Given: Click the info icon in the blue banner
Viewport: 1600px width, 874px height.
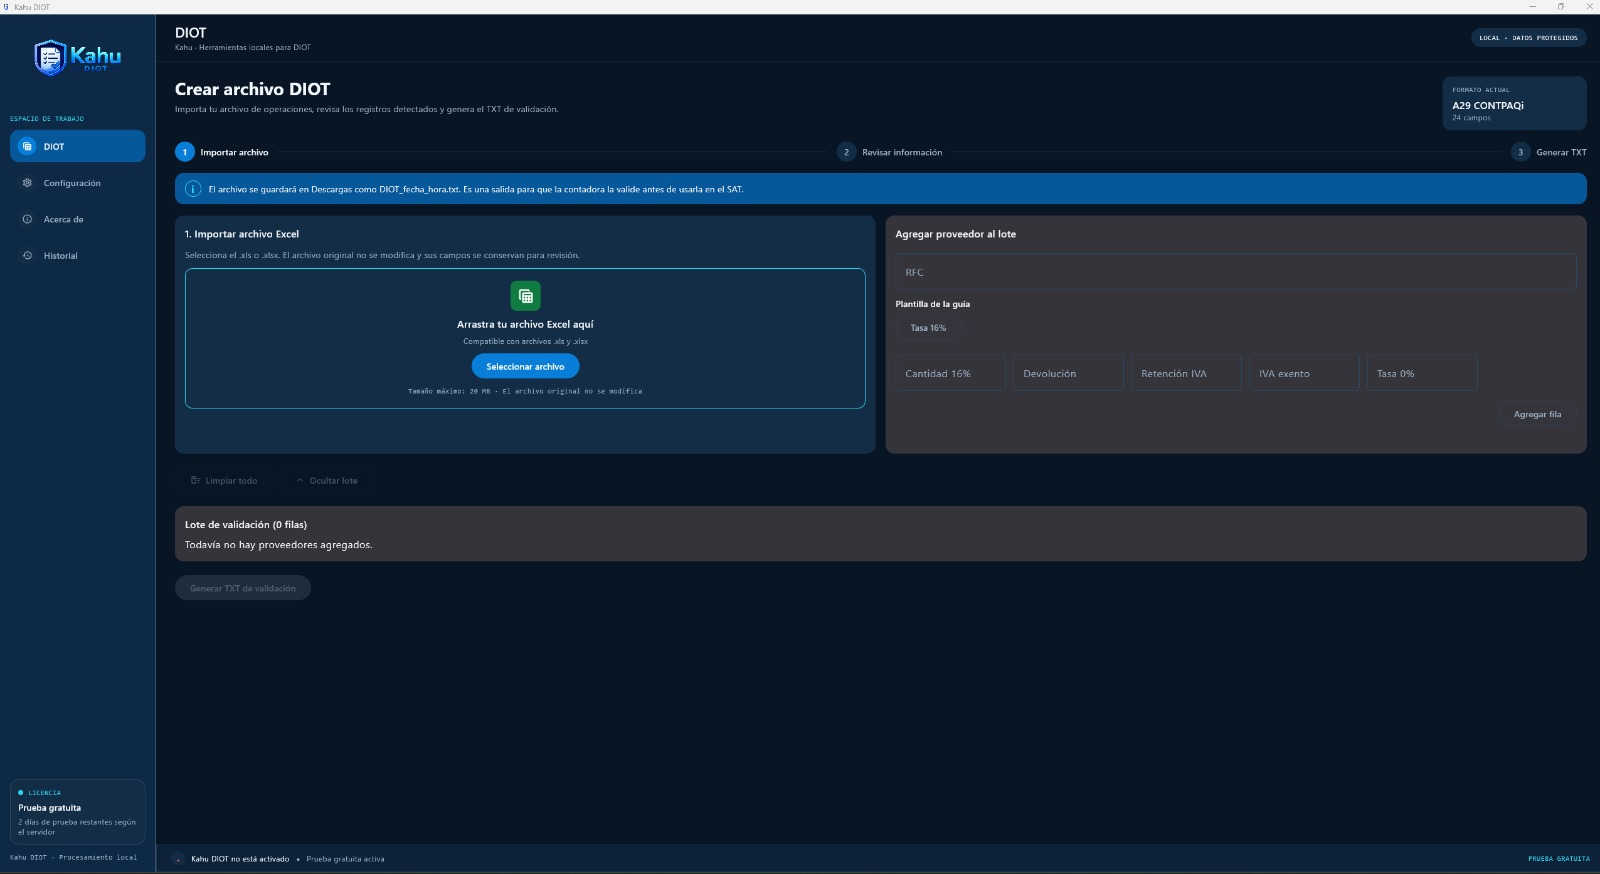Looking at the screenshot, I should (x=193, y=189).
